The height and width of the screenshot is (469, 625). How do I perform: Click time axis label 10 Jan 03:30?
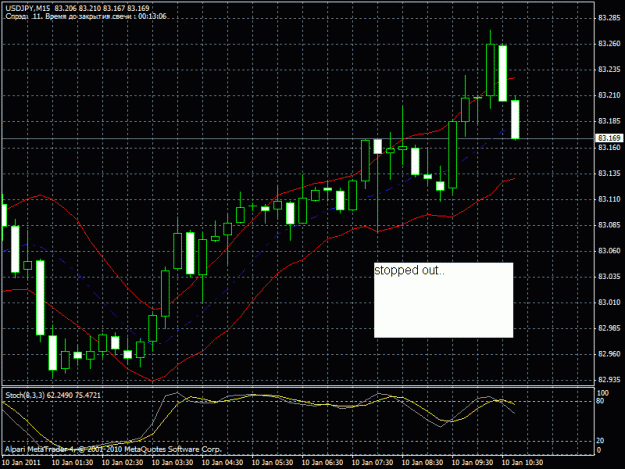173,463
